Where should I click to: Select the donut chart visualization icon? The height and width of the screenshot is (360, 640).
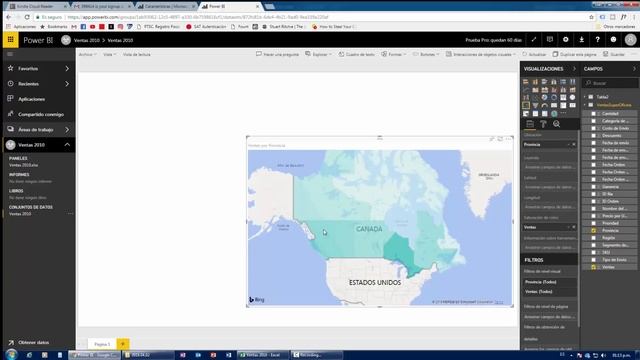(x=554, y=98)
